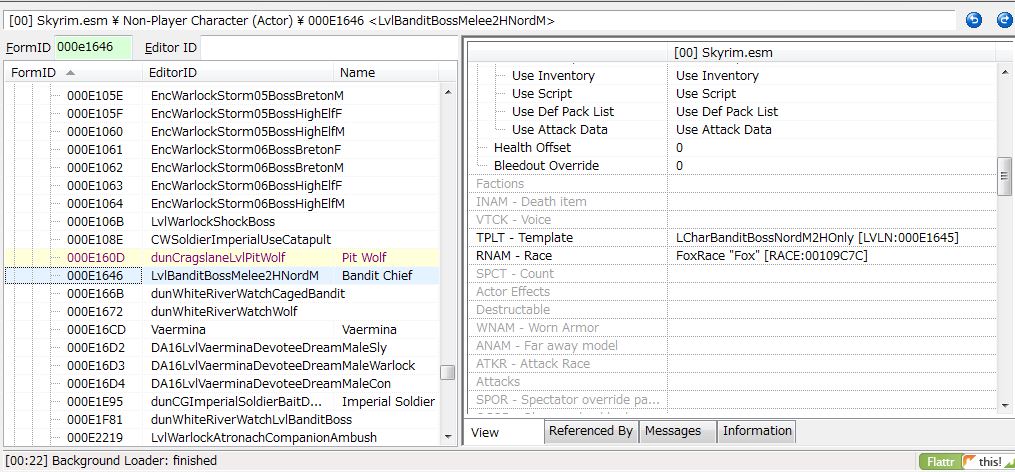Select record CWSoldierImperialUseCatapult
1015x472 pixels.
click(x=222, y=240)
